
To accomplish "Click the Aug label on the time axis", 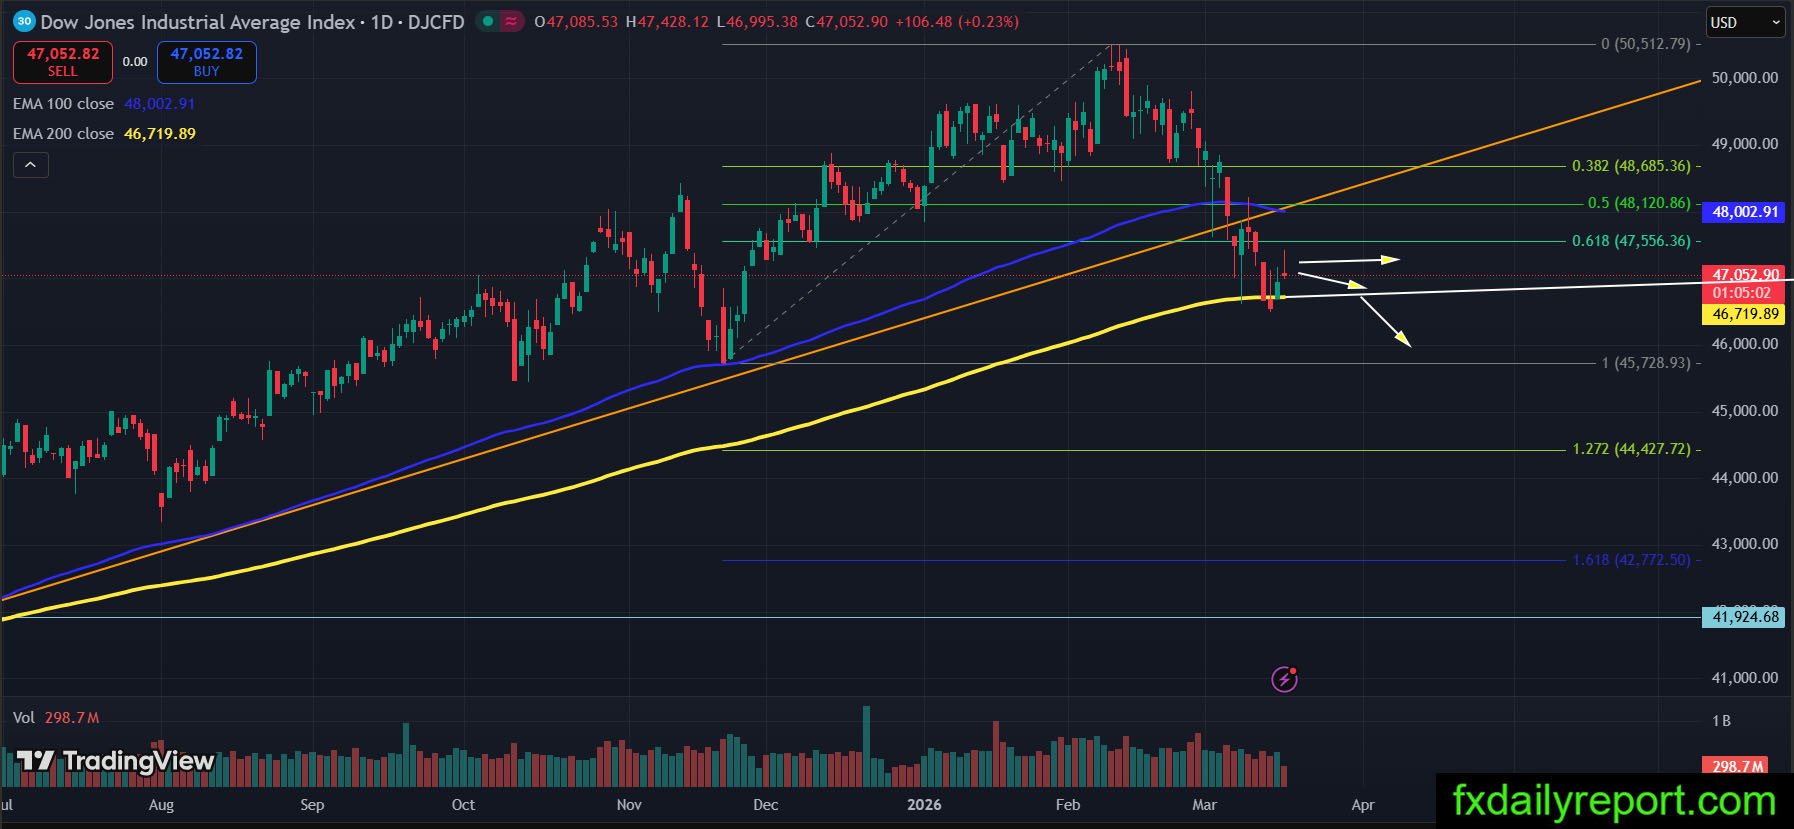I will [x=161, y=805].
